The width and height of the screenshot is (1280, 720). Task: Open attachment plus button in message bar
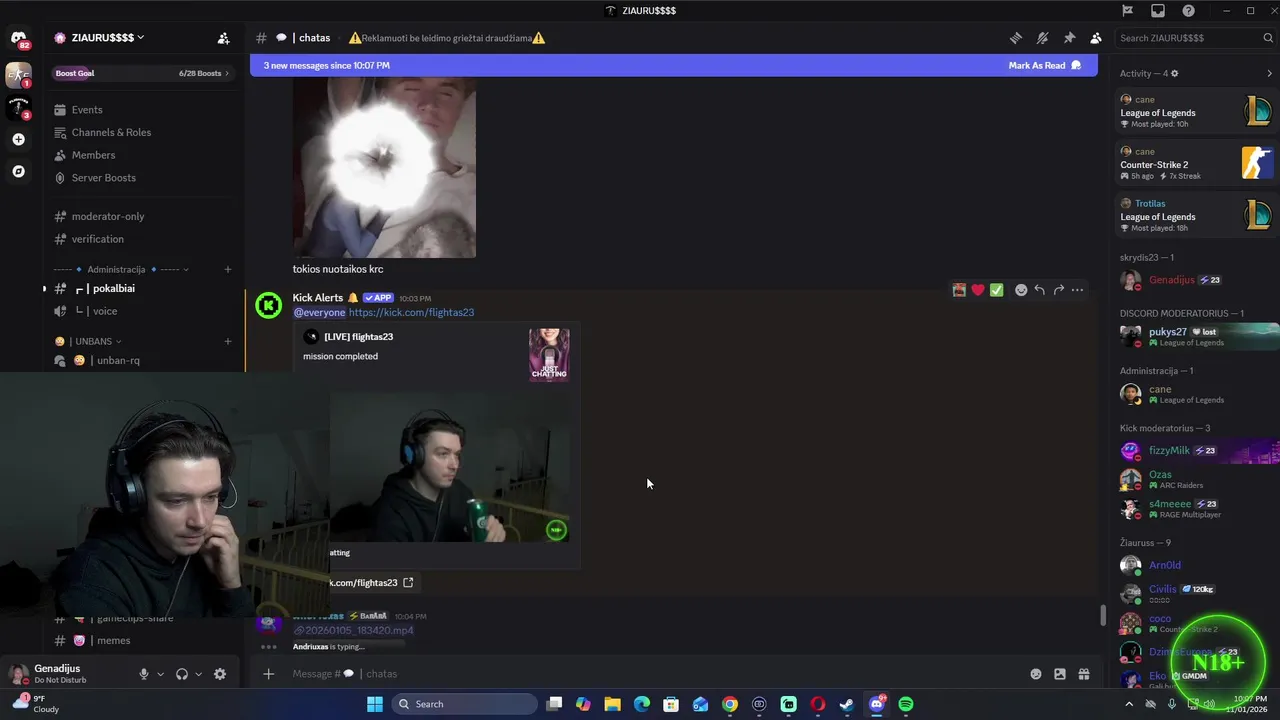pyautogui.click(x=268, y=674)
